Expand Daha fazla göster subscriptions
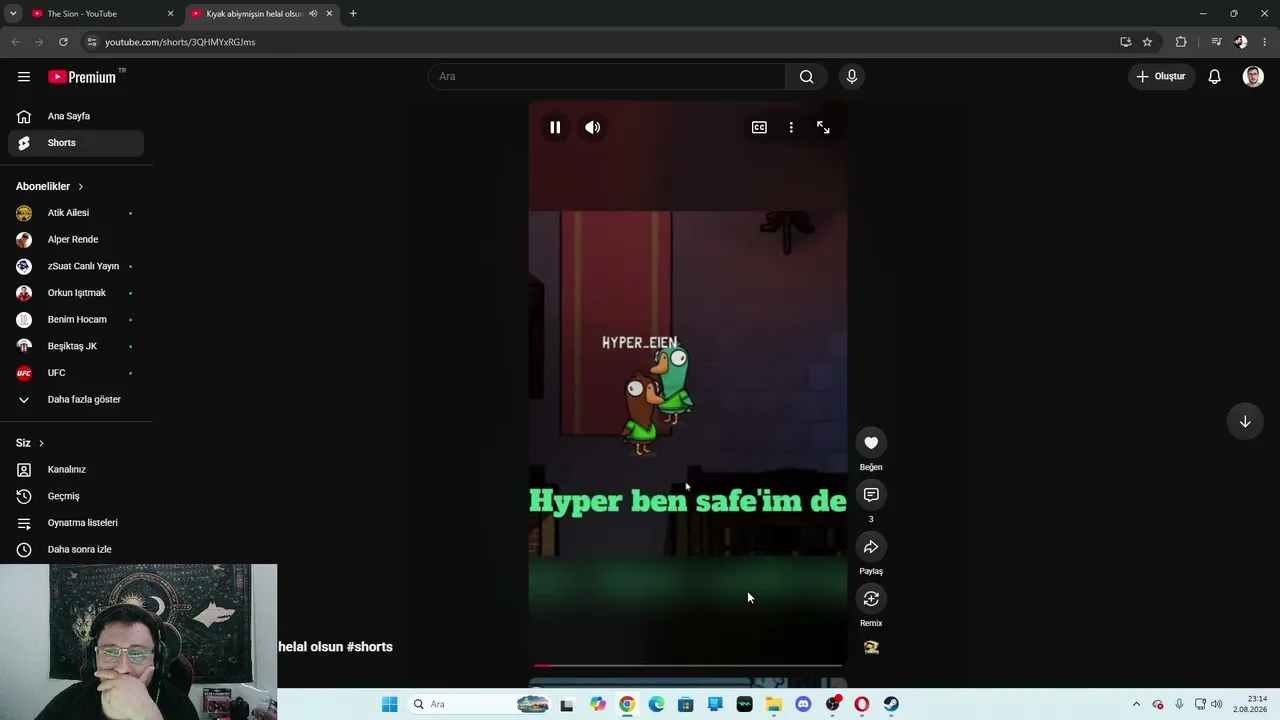This screenshot has height=720, width=1280. (76, 400)
